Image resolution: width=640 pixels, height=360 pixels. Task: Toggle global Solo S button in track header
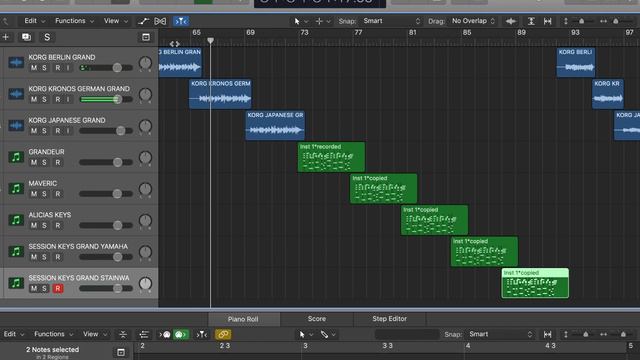[x=47, y=37]
